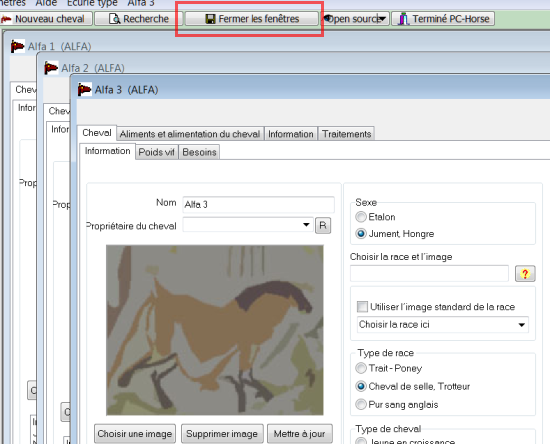Image resolution: width=550 pixels, height=444 pixels.
Task: Click the magnifier icon on Recherche
Action: click(114, 19)
